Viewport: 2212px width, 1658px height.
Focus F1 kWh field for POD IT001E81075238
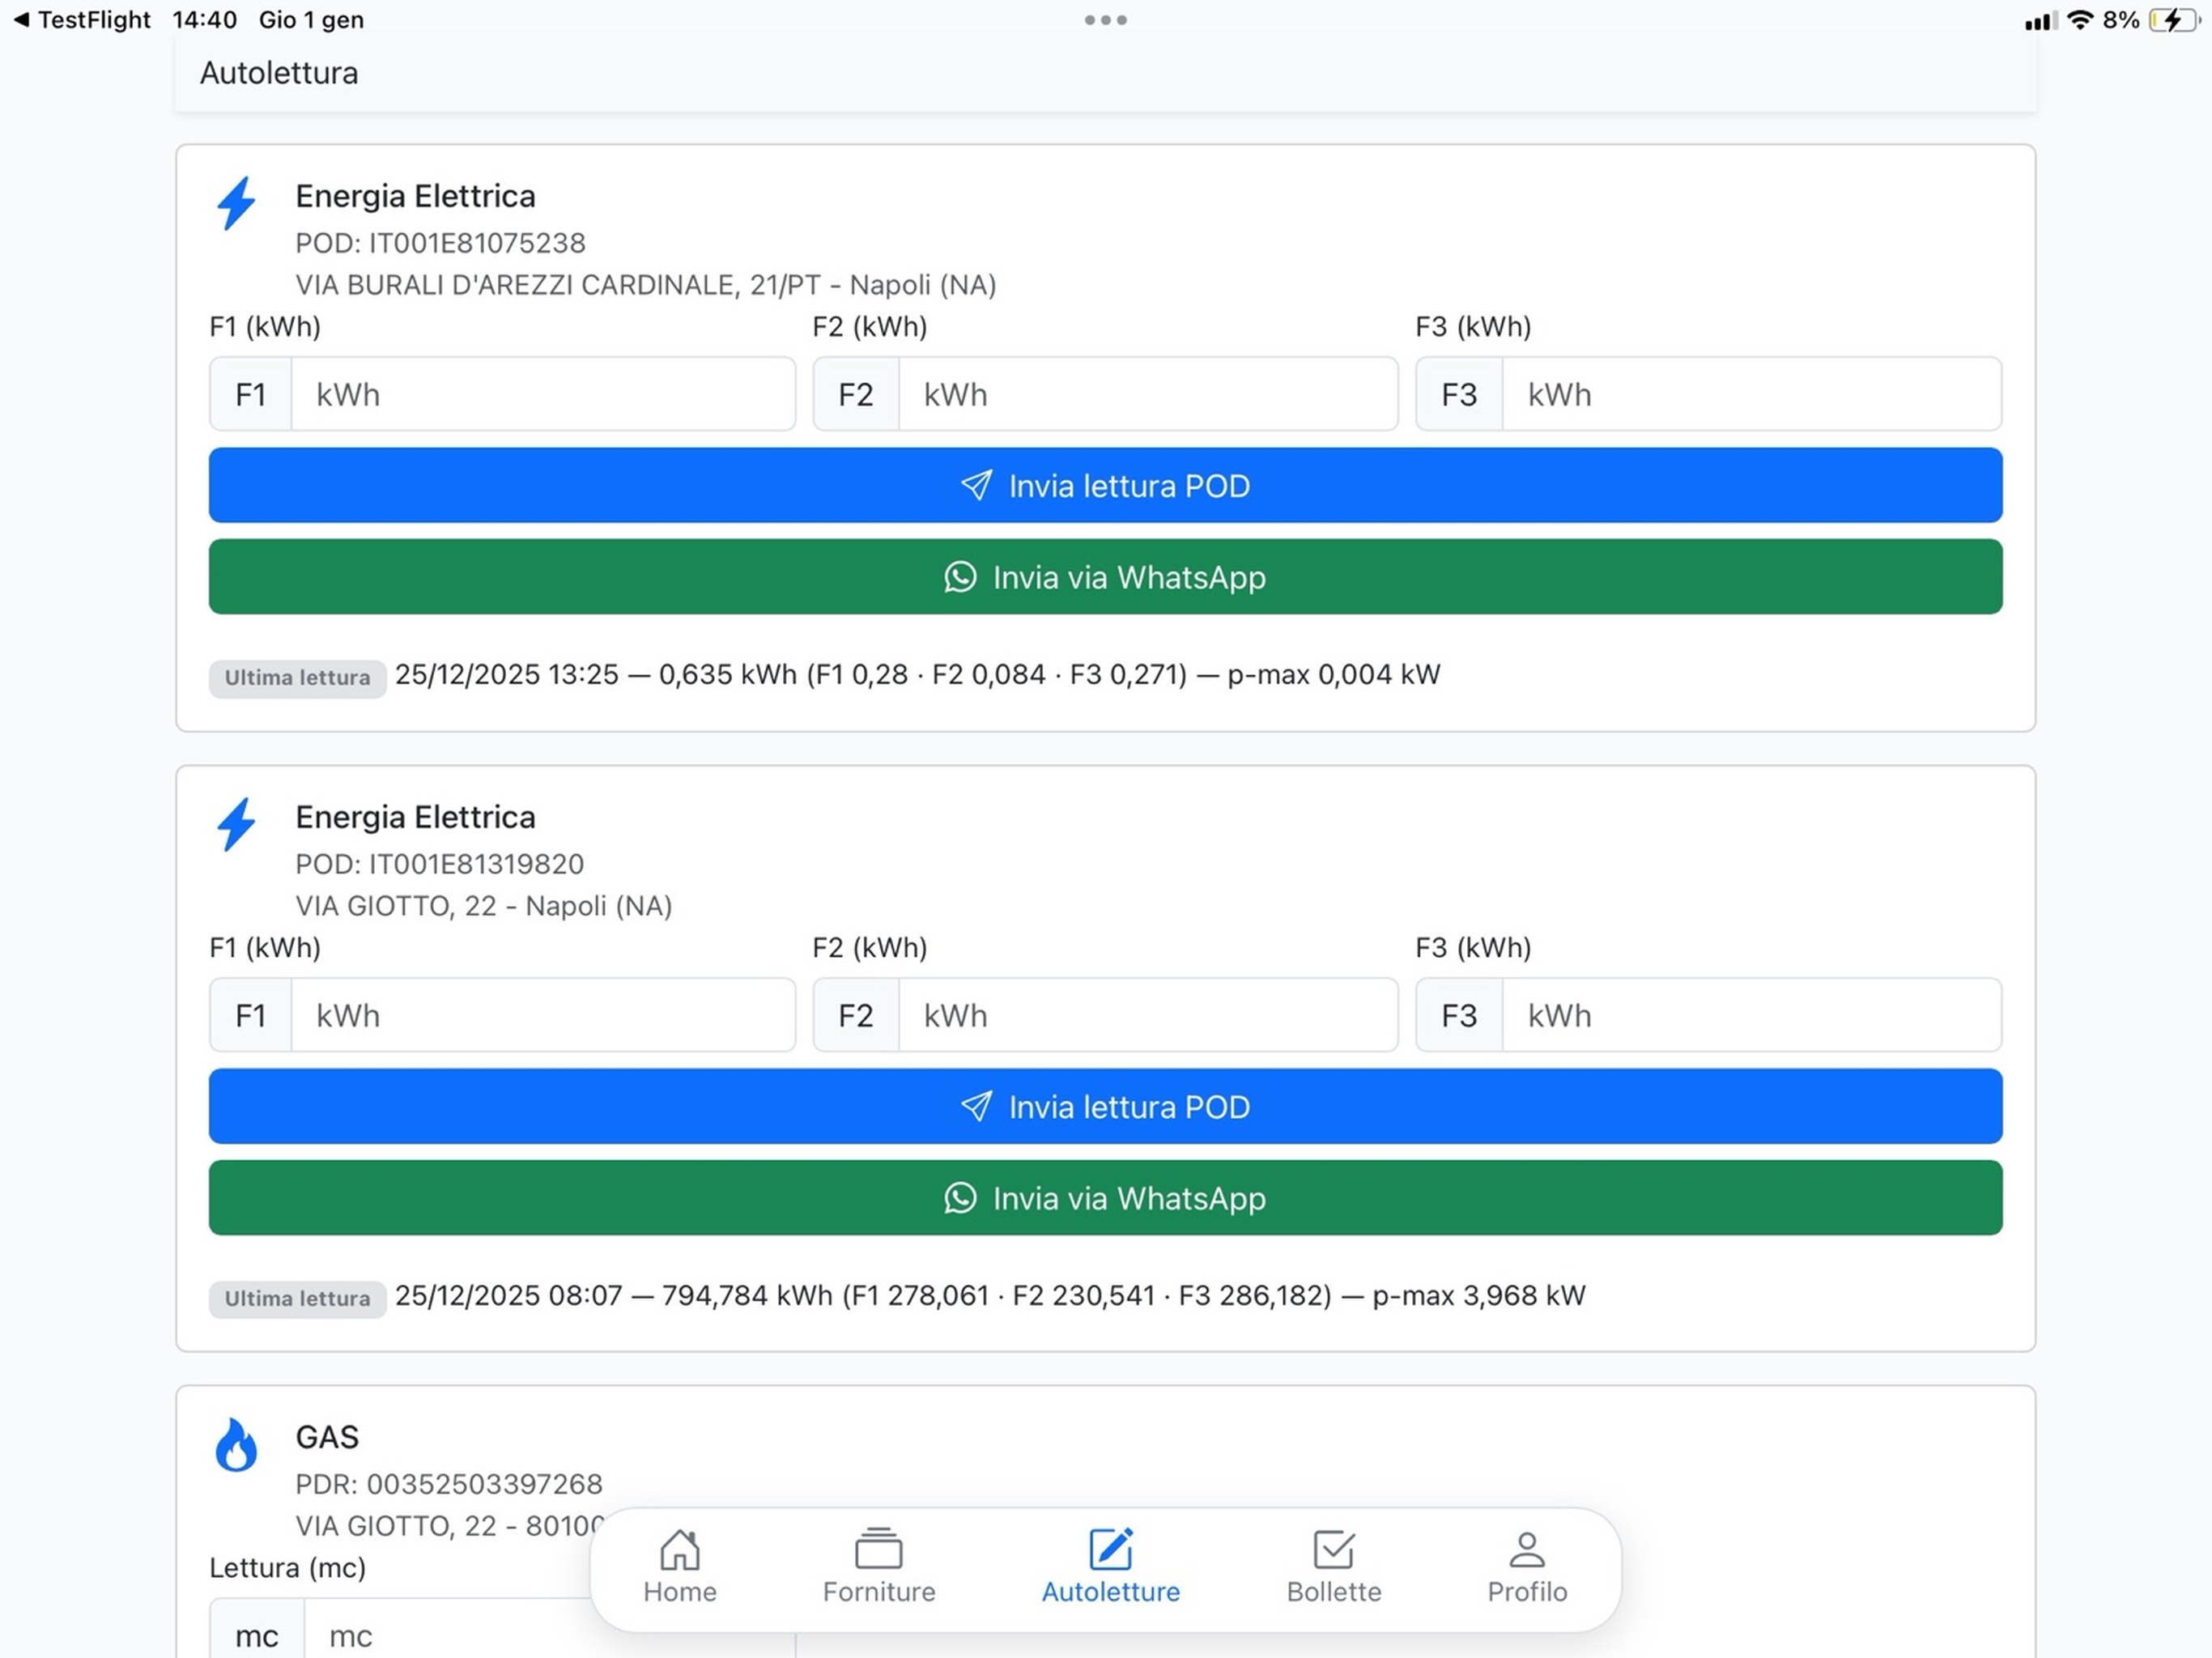[x=543, y=394]
